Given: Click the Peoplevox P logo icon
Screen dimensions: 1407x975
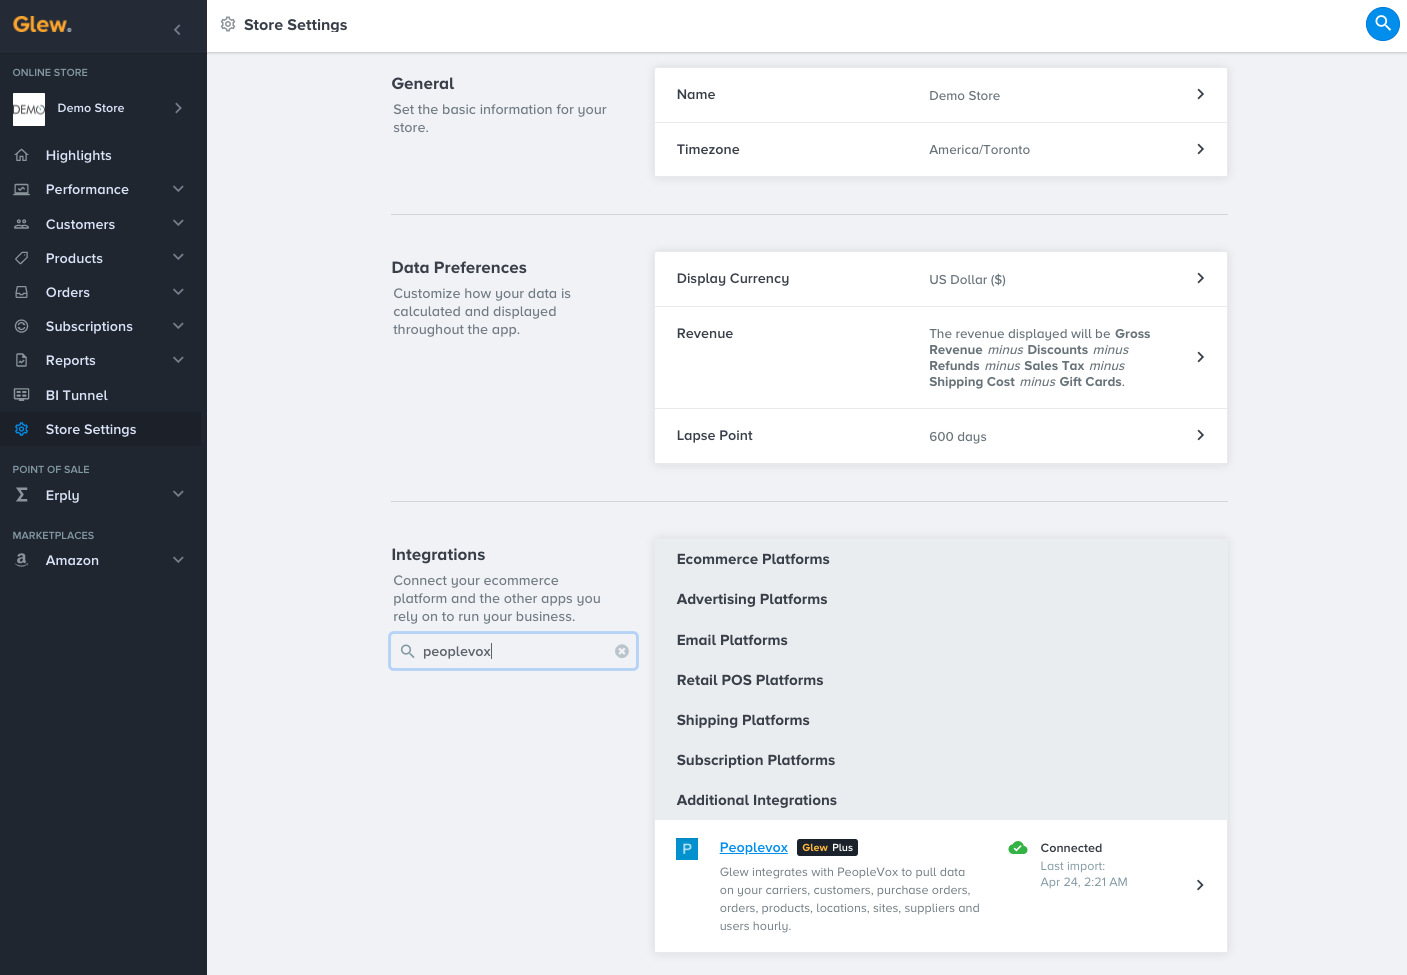Looking at the screenshot, I should pos(687,849).
